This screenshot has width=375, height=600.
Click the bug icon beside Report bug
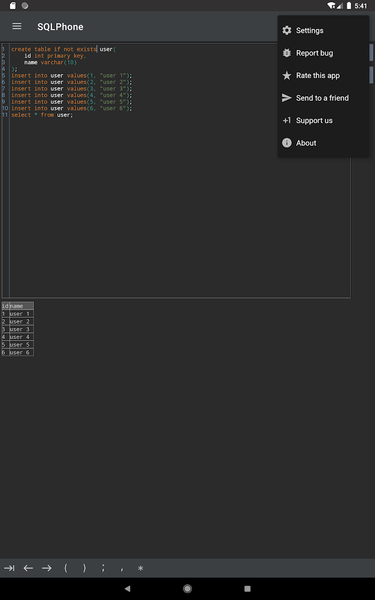287,53
